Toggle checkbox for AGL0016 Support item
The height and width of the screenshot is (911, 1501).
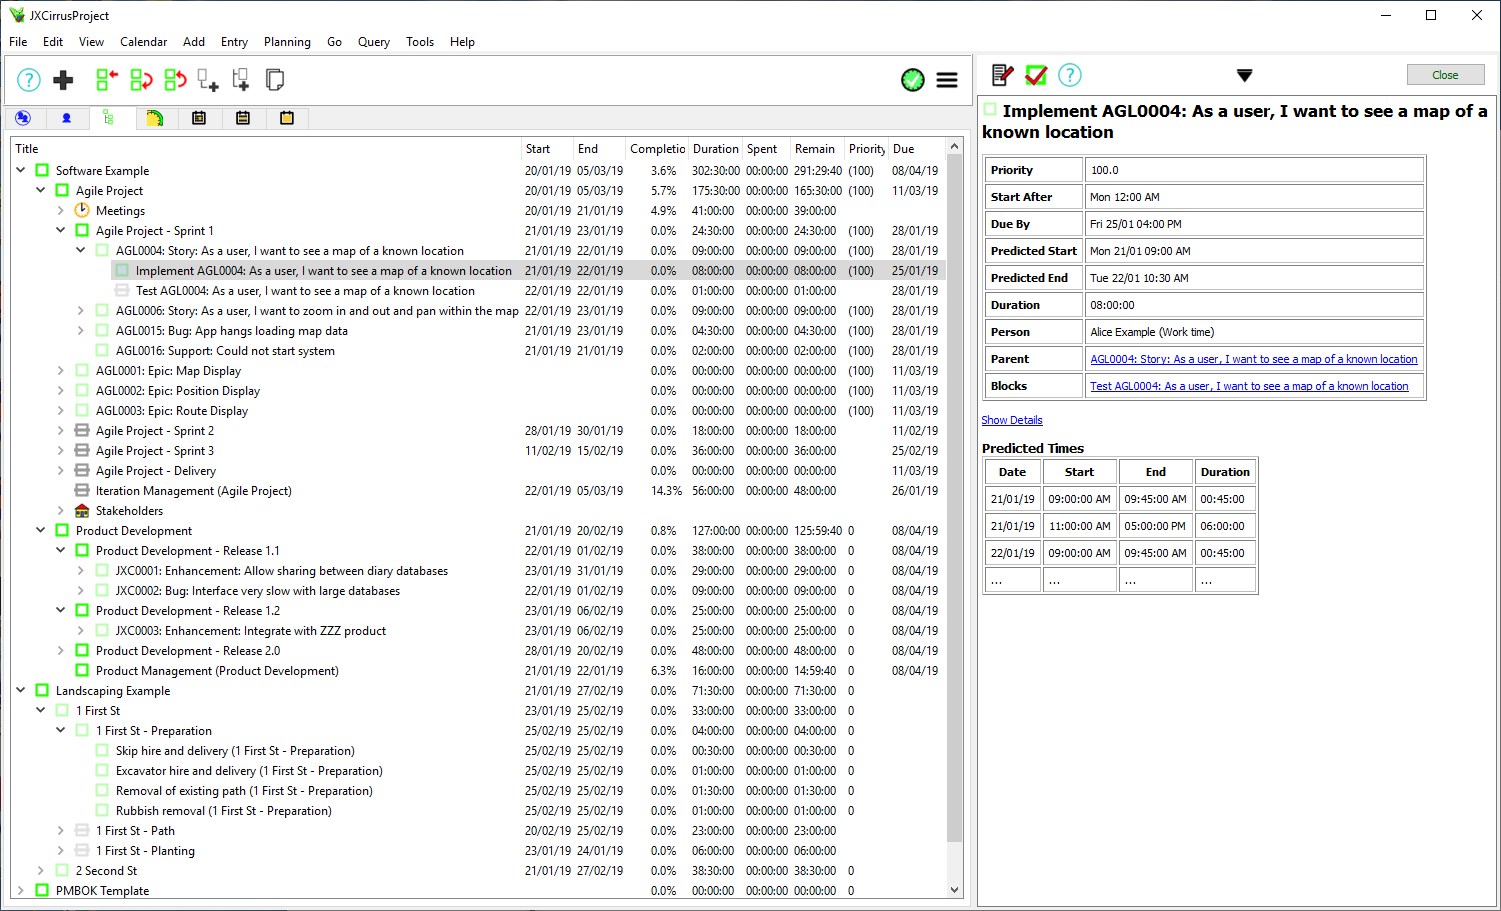[x=102, y=351]
